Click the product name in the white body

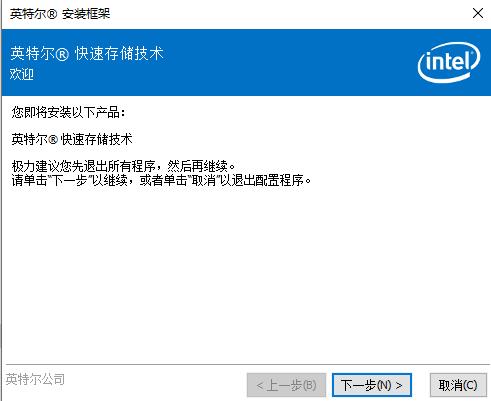[72, 139]
